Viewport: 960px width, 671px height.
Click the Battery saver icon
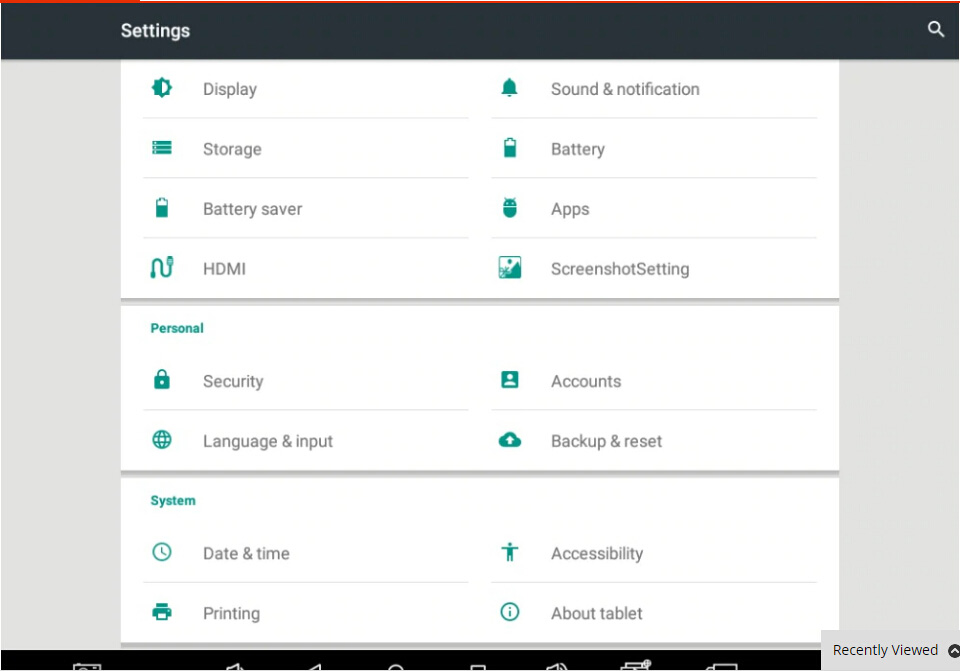162,208
